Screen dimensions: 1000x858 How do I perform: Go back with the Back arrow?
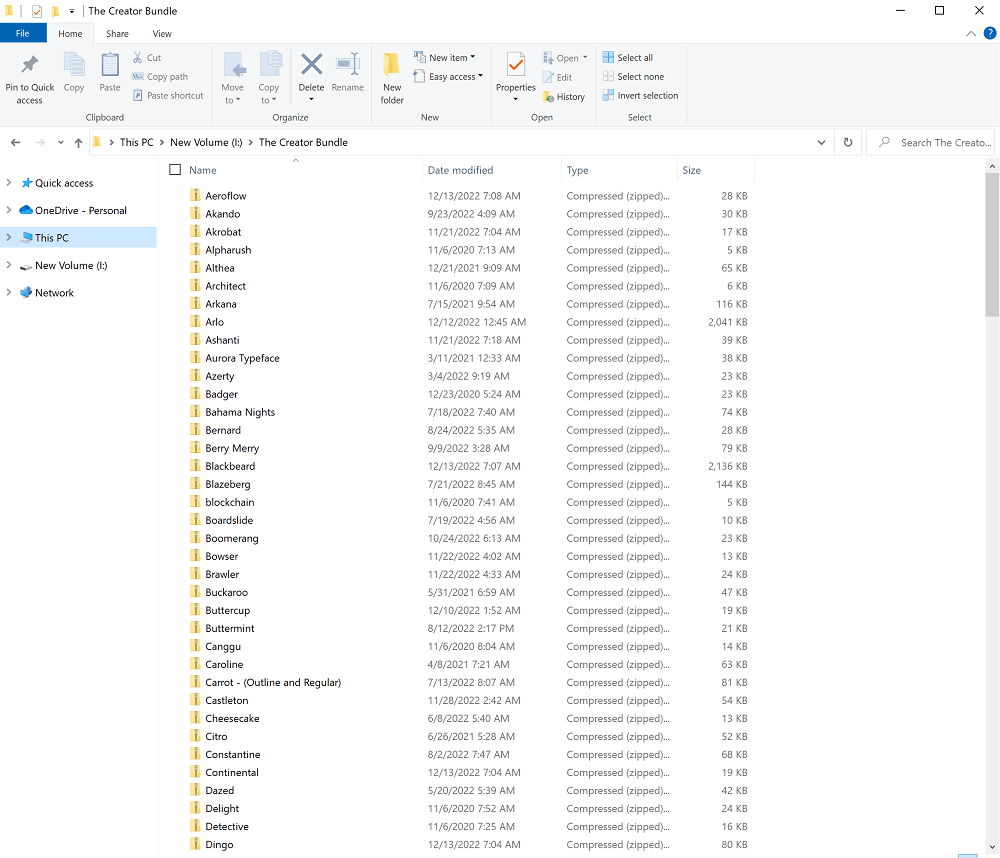16,142
